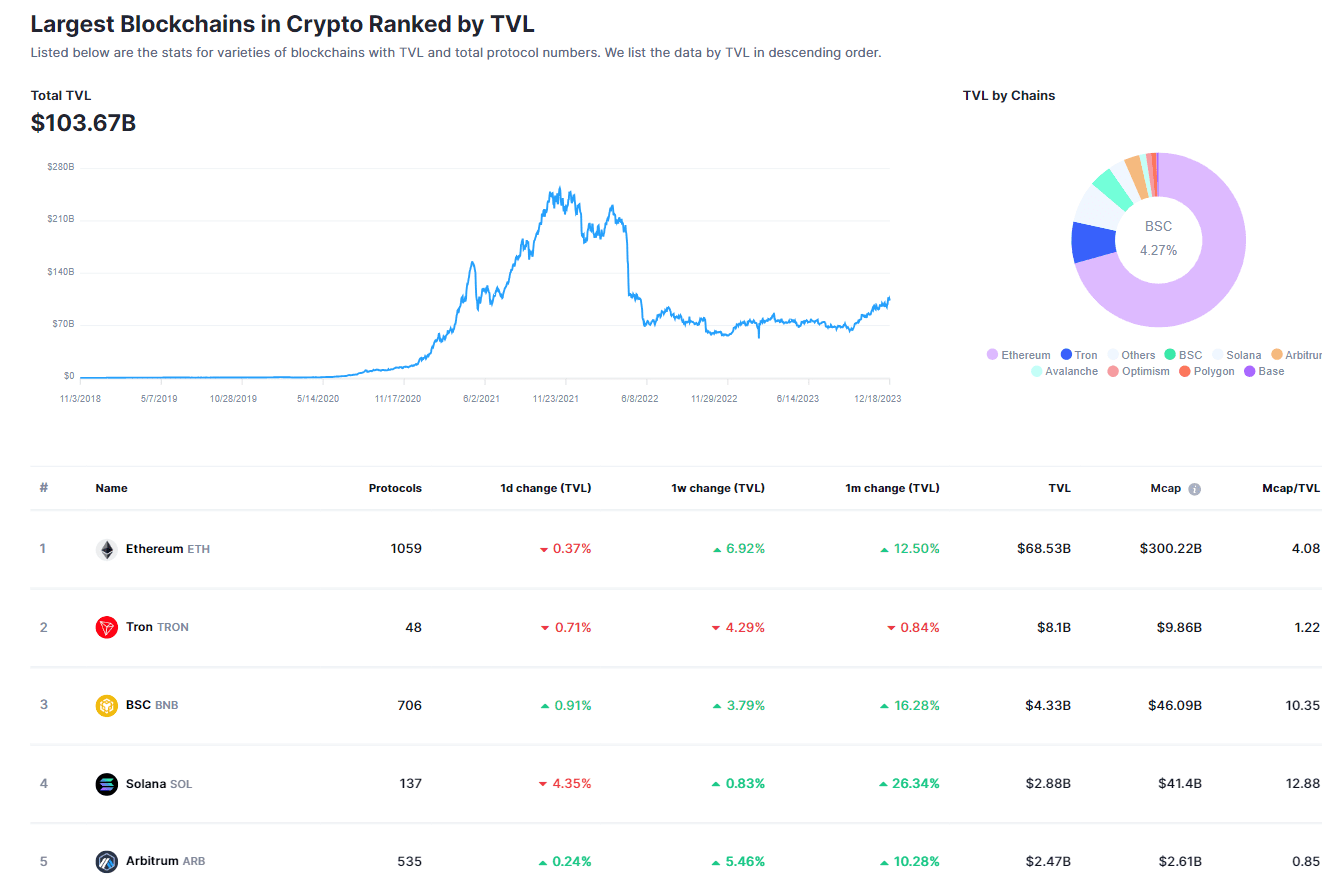Image resolution: width=1322 pixels, height=878 pixels.
Task: Select the Tron TRON logo icon
Action: pyautogui.click(x=107, y=627)
